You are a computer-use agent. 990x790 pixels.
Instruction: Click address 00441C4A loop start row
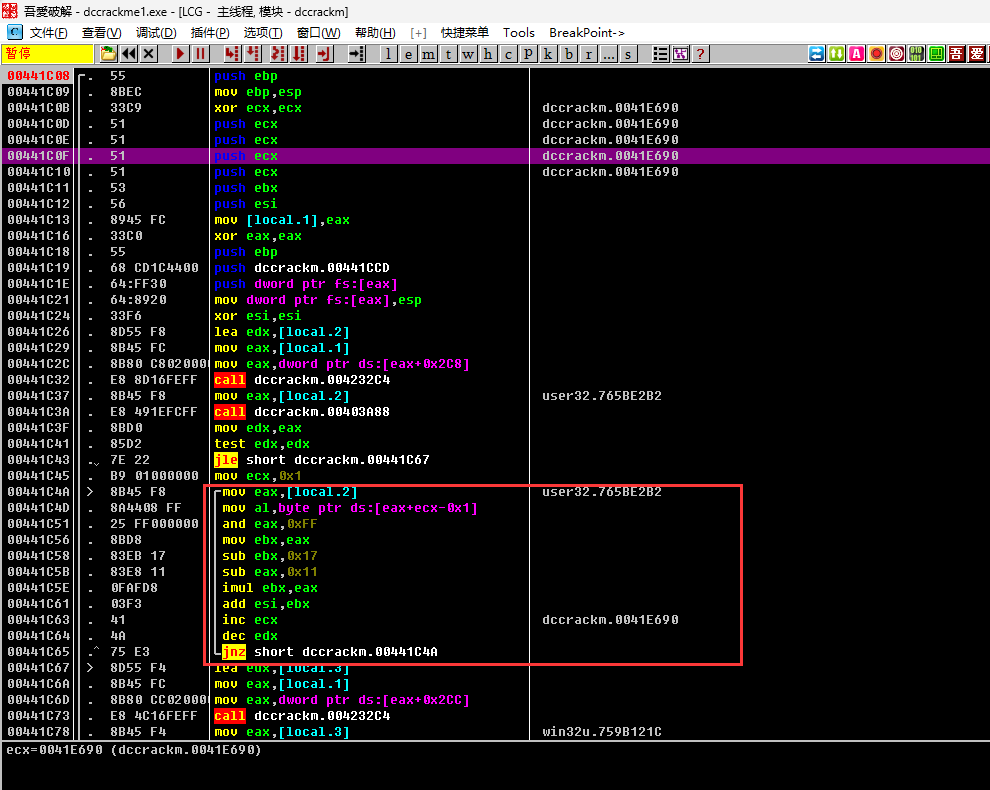(x=39, y=492)
